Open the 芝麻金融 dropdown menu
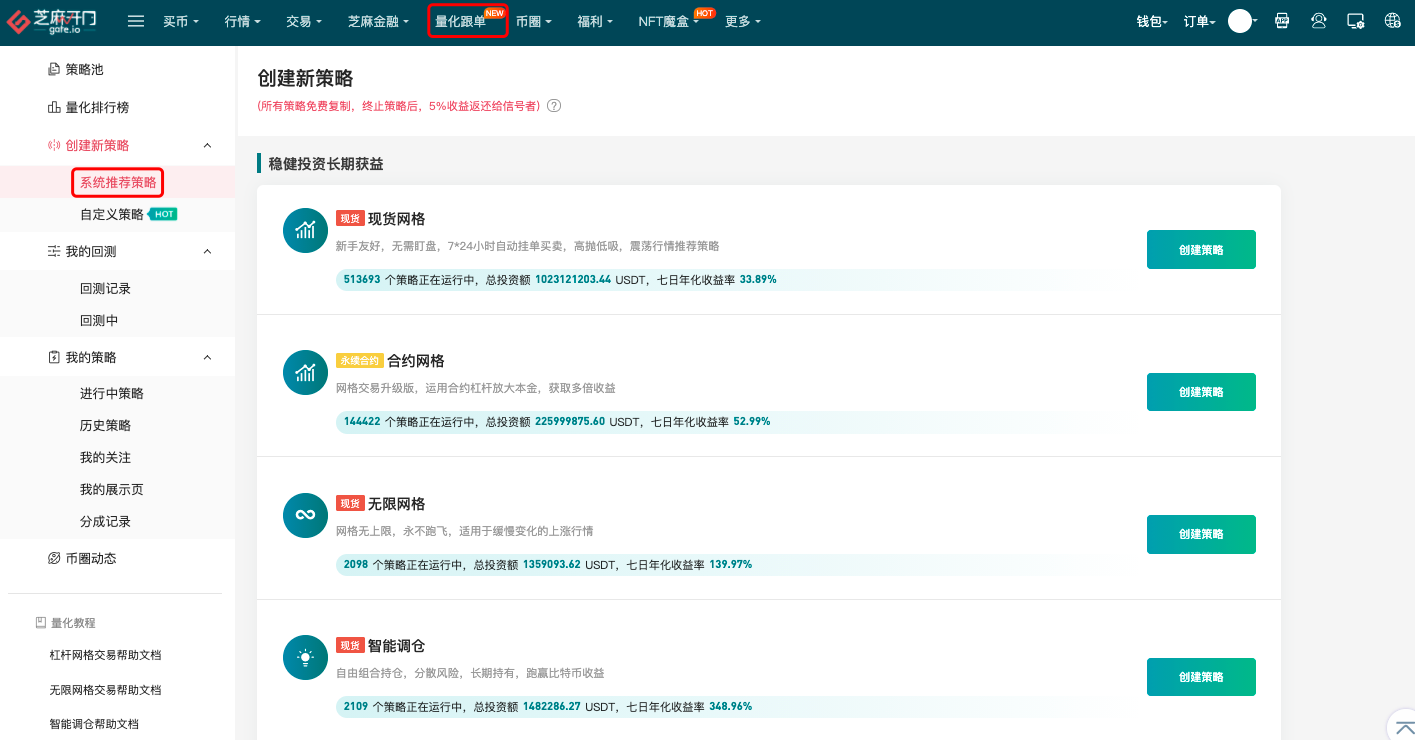This screenshot has width=1415, height=740. (x=378, y=21)
